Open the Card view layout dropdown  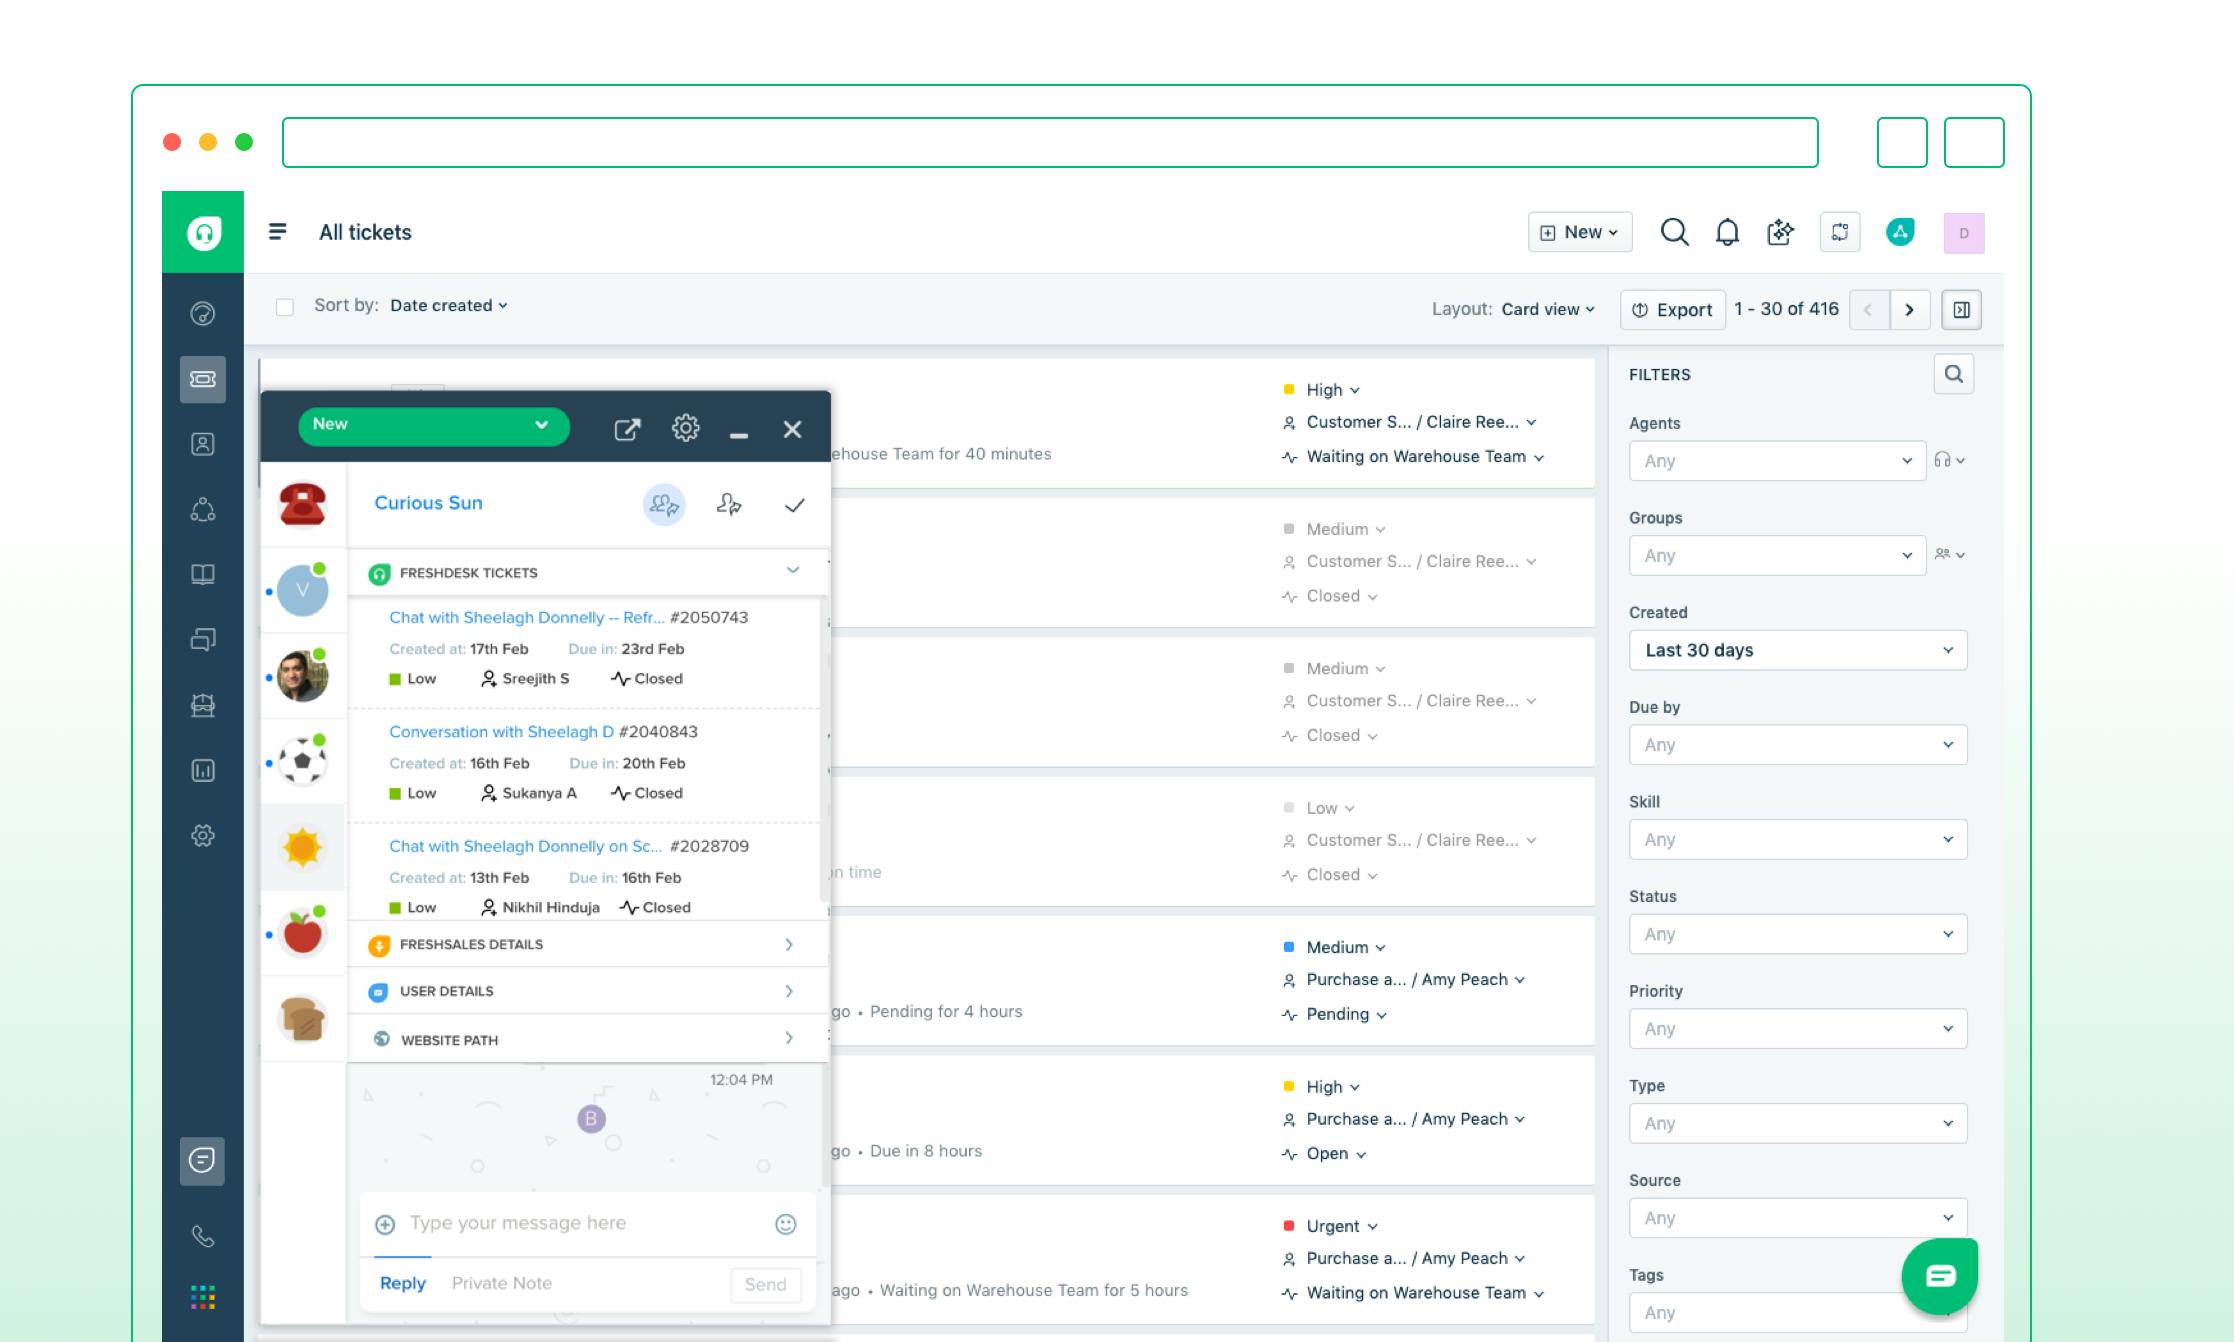tap(1548, 310)
